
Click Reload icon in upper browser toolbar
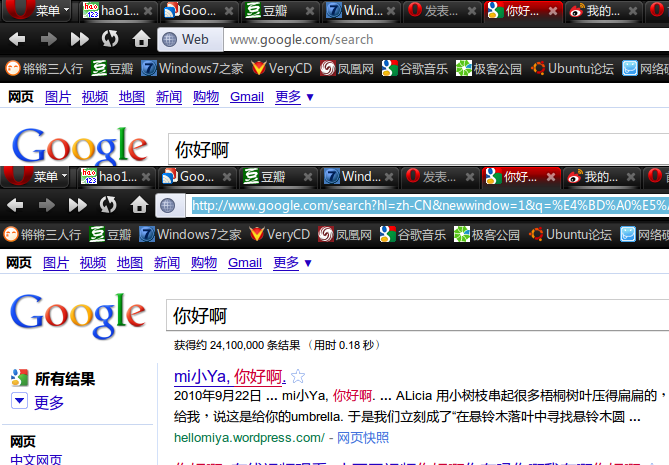(x=110, y=39)
